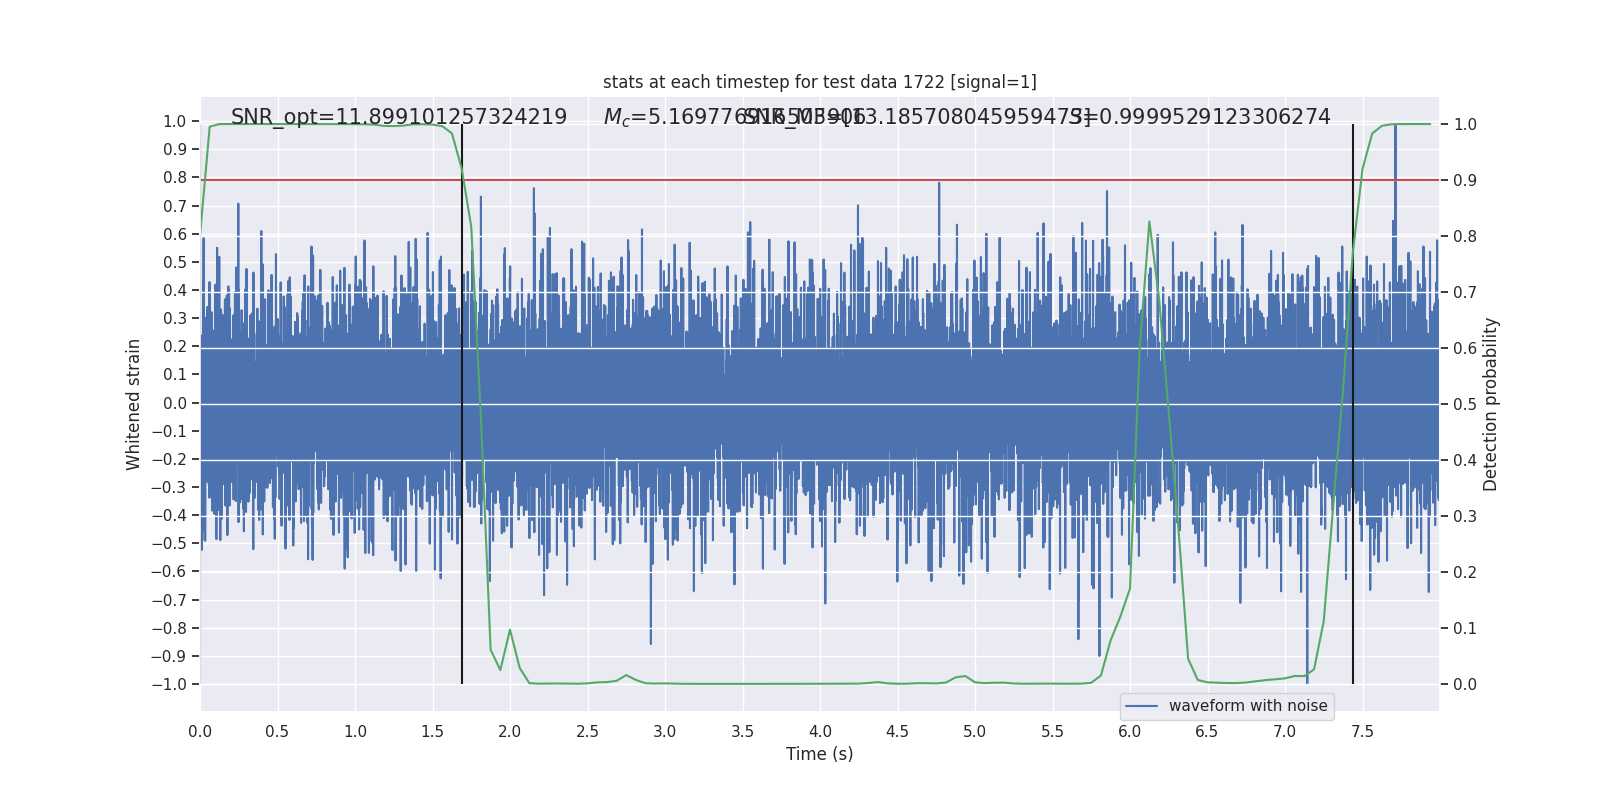Click the 'Time (s)' x-axis label

(819, 754)
